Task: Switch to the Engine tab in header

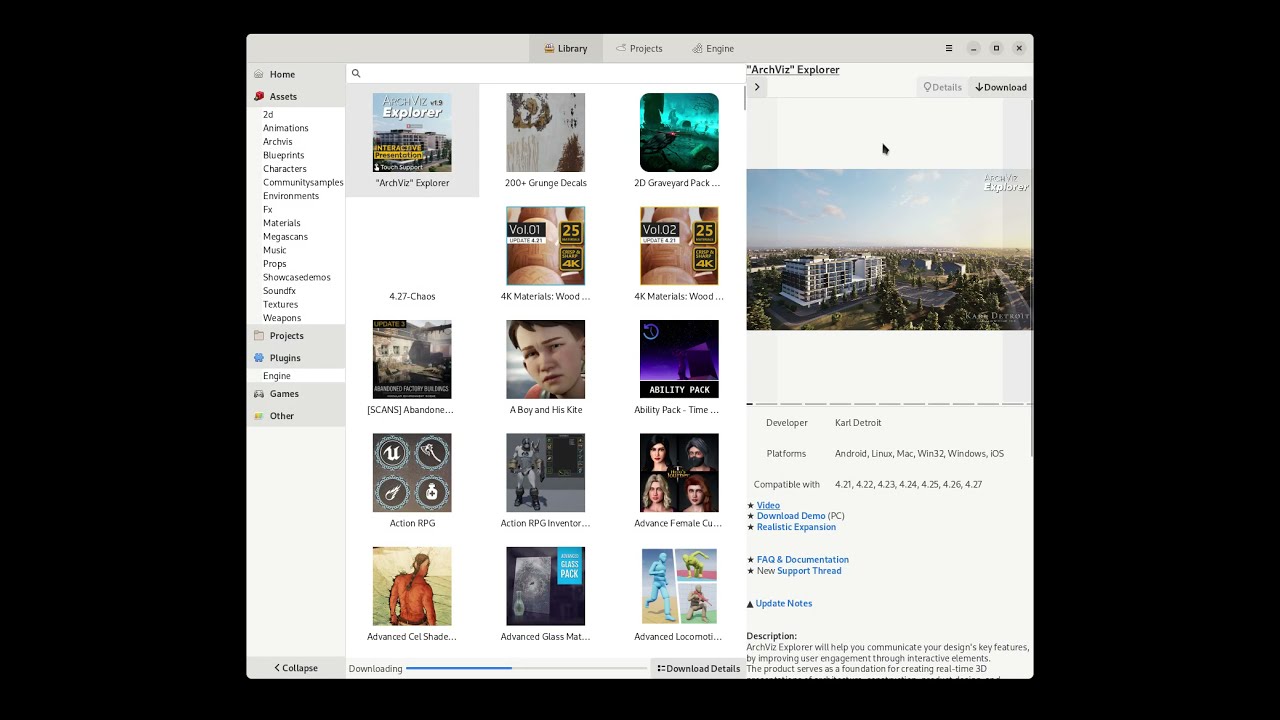Action: pyautogui.click(x=713, y=48)
